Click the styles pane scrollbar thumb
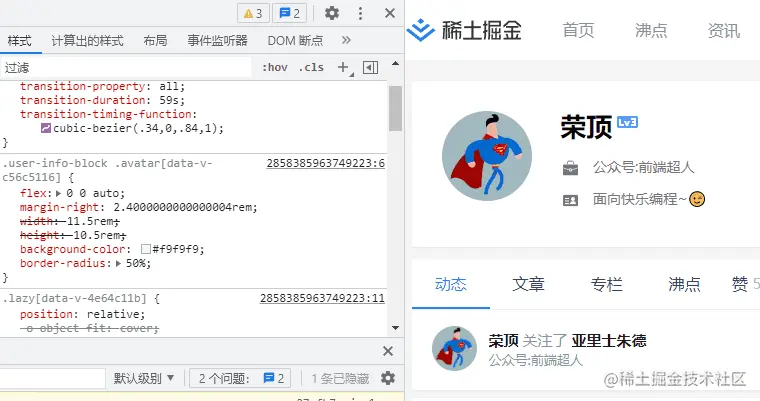760x401 pixels. coord(396,109)
